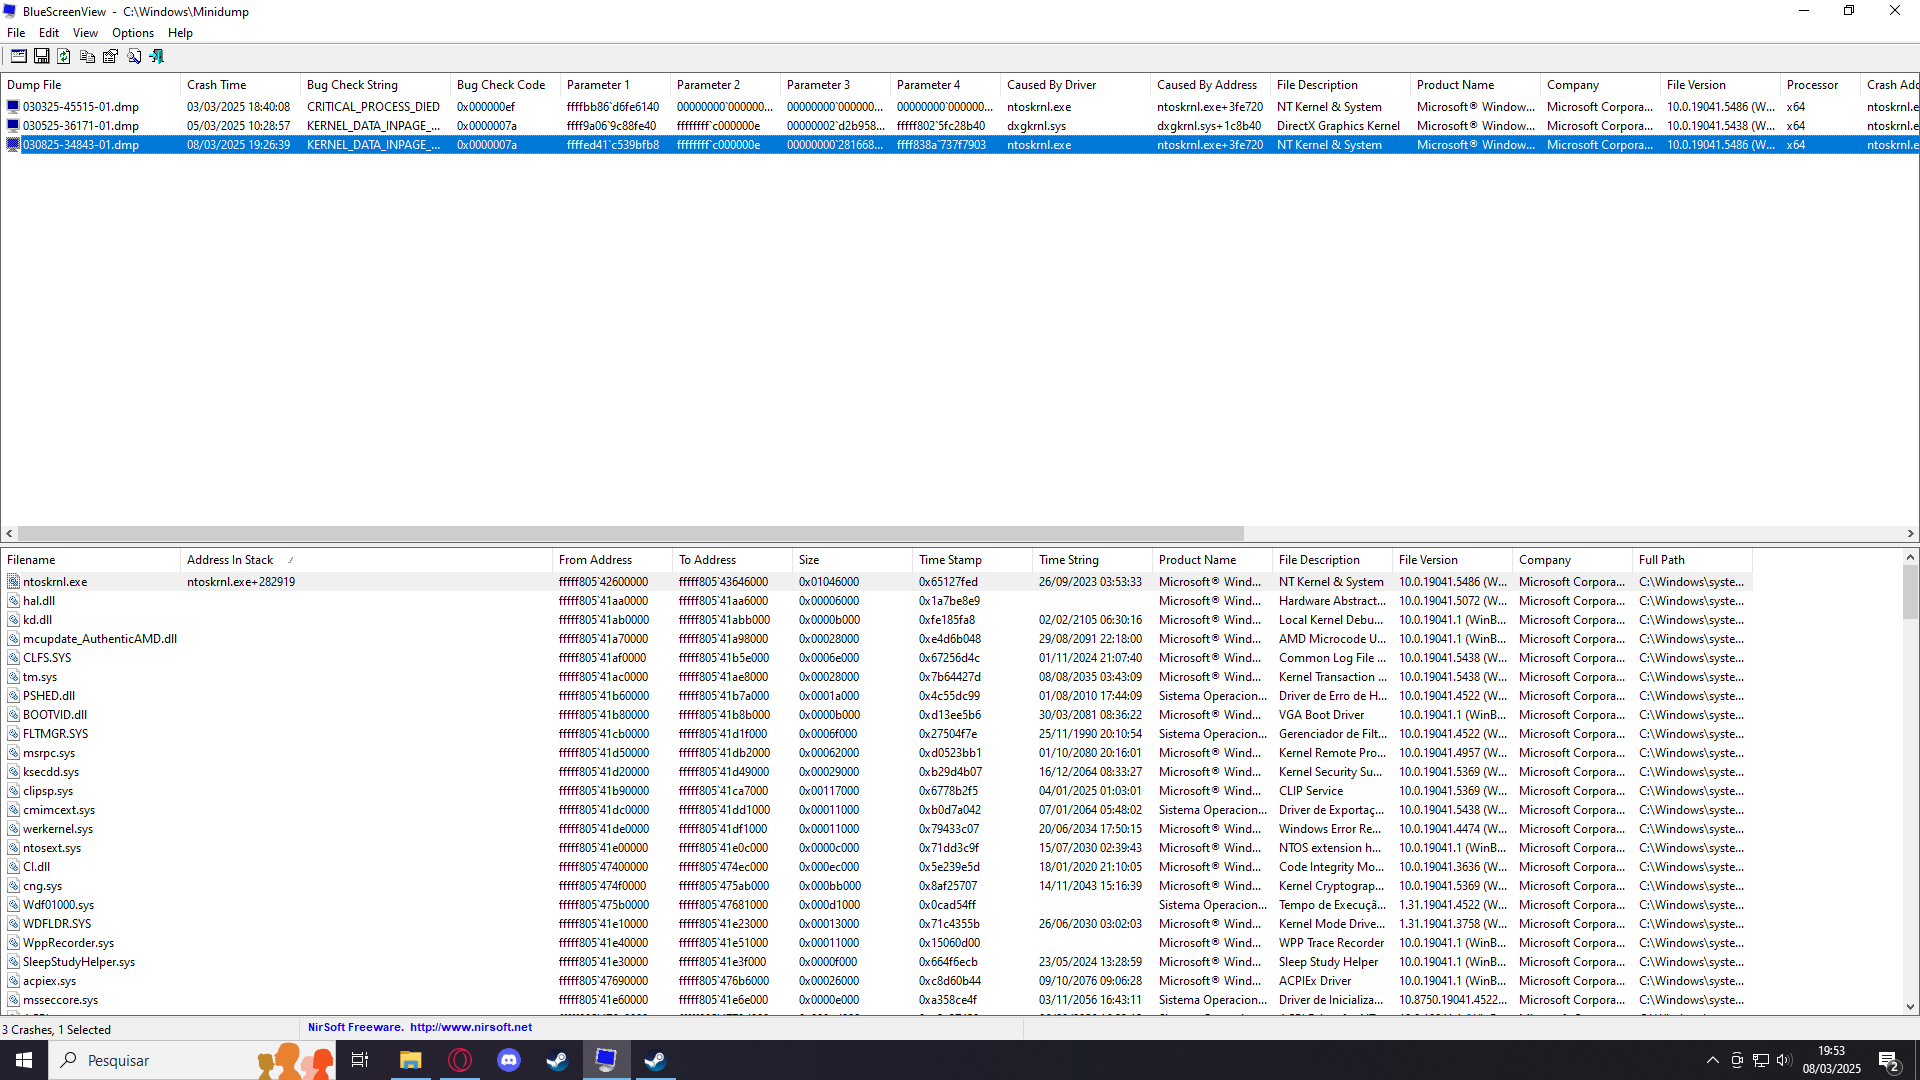Select the 030325-45515-01.dmp crash row

(81, 107)
